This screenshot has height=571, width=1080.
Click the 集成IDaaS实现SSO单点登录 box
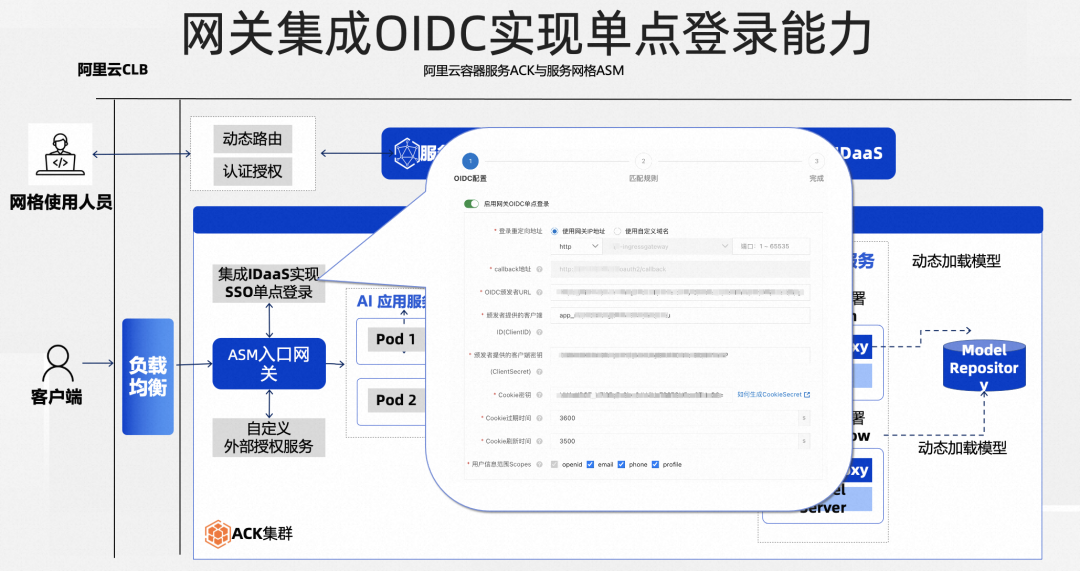[x=269, y=283]
